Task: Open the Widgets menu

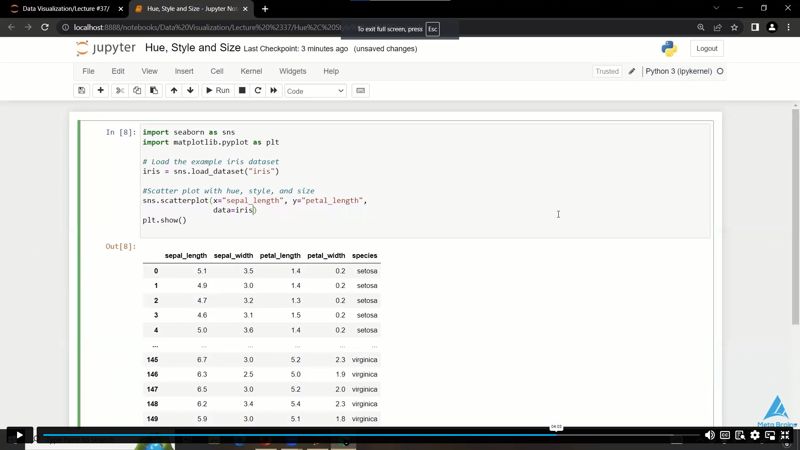Action: point(292,71)
